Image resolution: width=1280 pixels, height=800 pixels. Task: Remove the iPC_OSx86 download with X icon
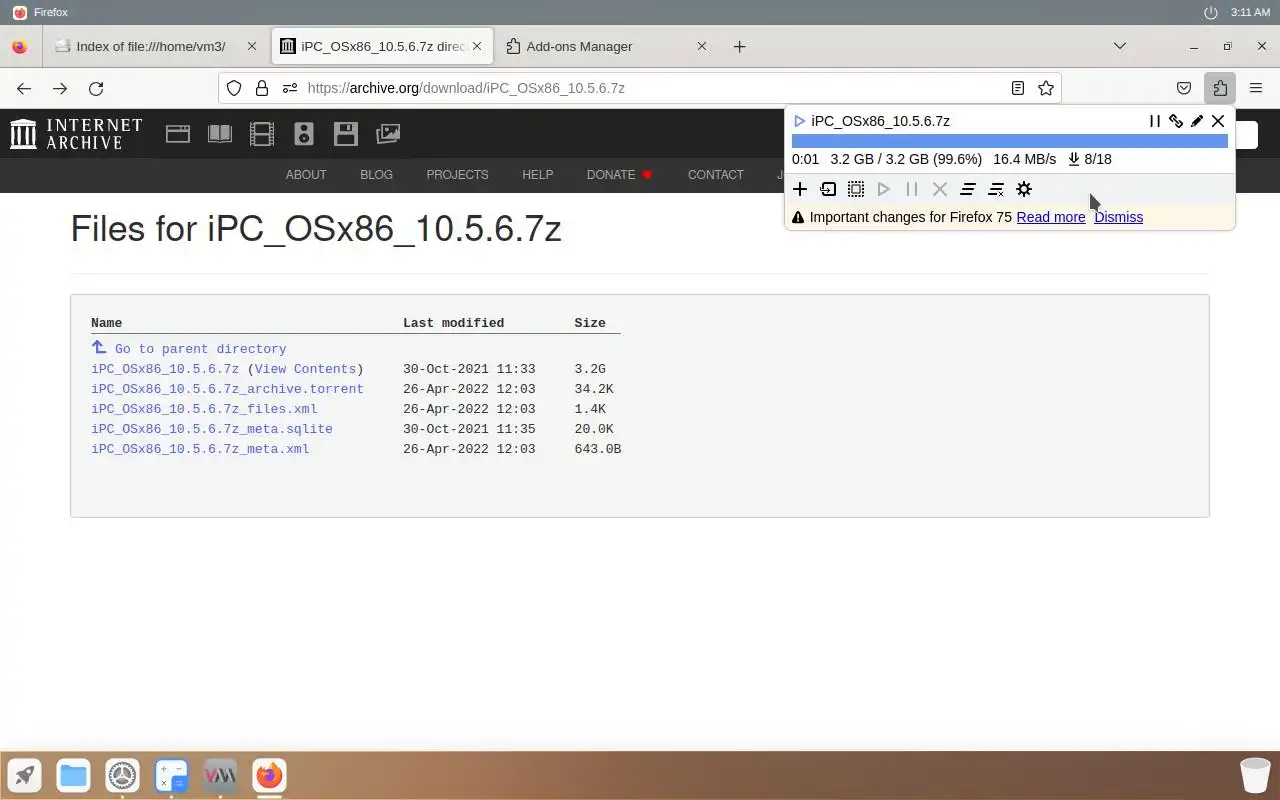(x=1218, y=121)
